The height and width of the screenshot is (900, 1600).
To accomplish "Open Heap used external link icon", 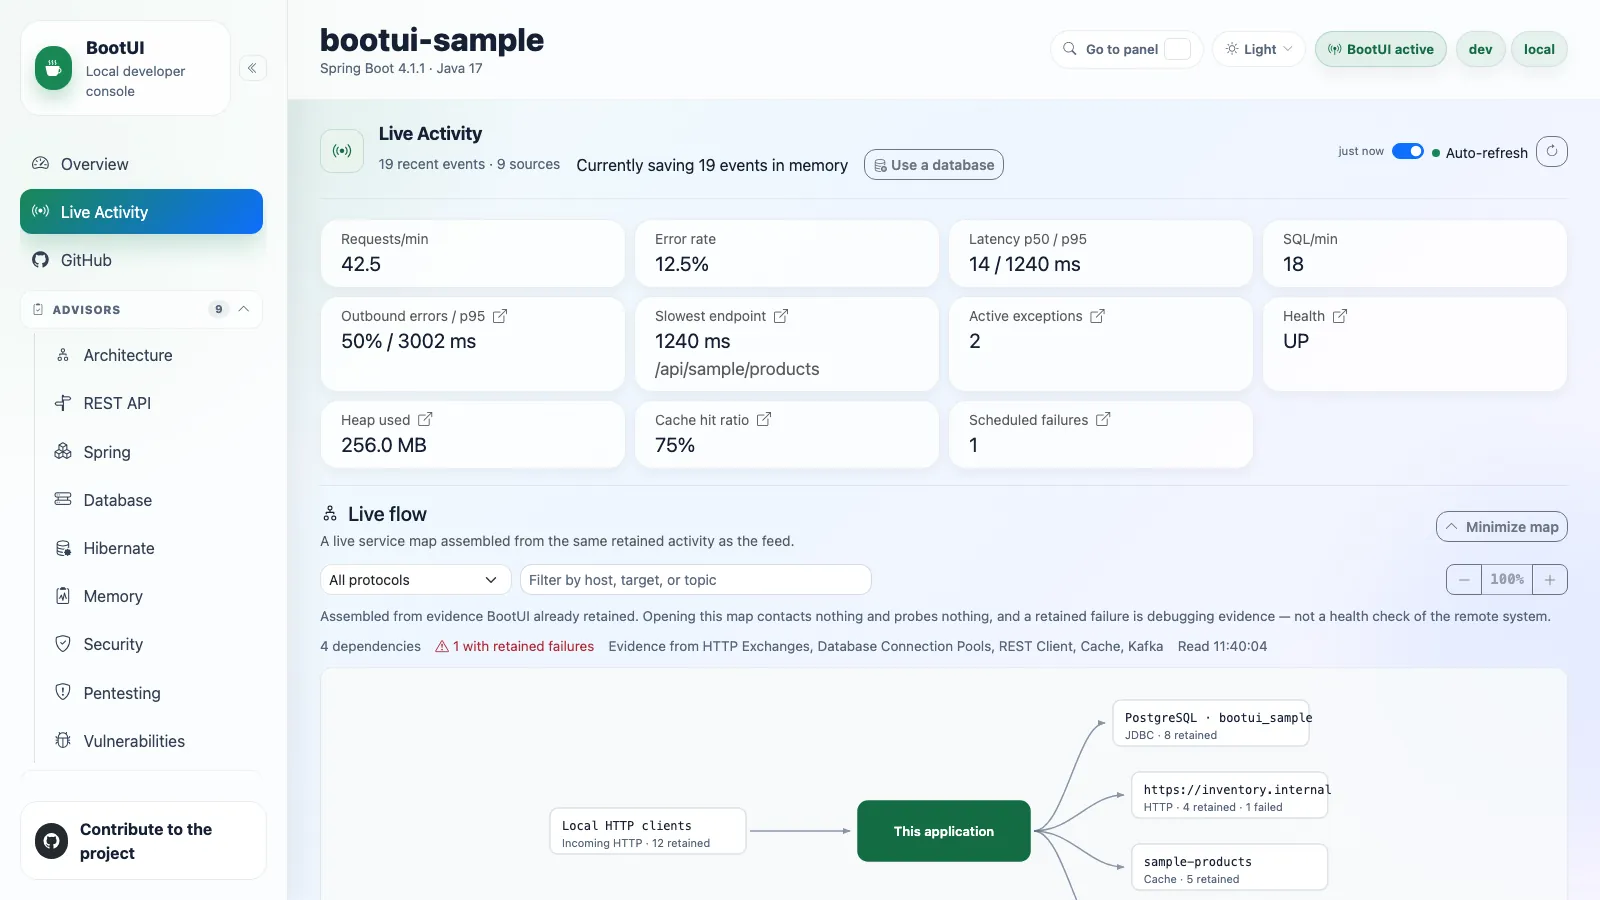I will point(425,420).
